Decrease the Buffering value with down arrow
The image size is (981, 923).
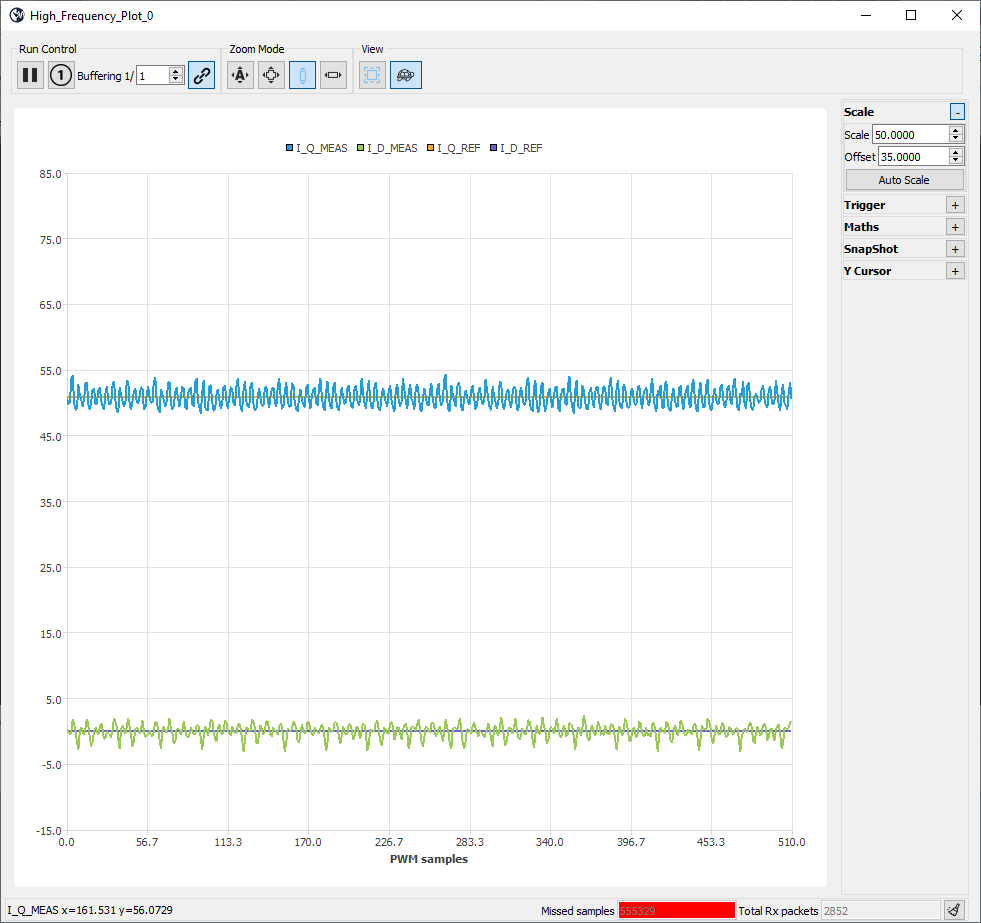(x=176, y=79)
